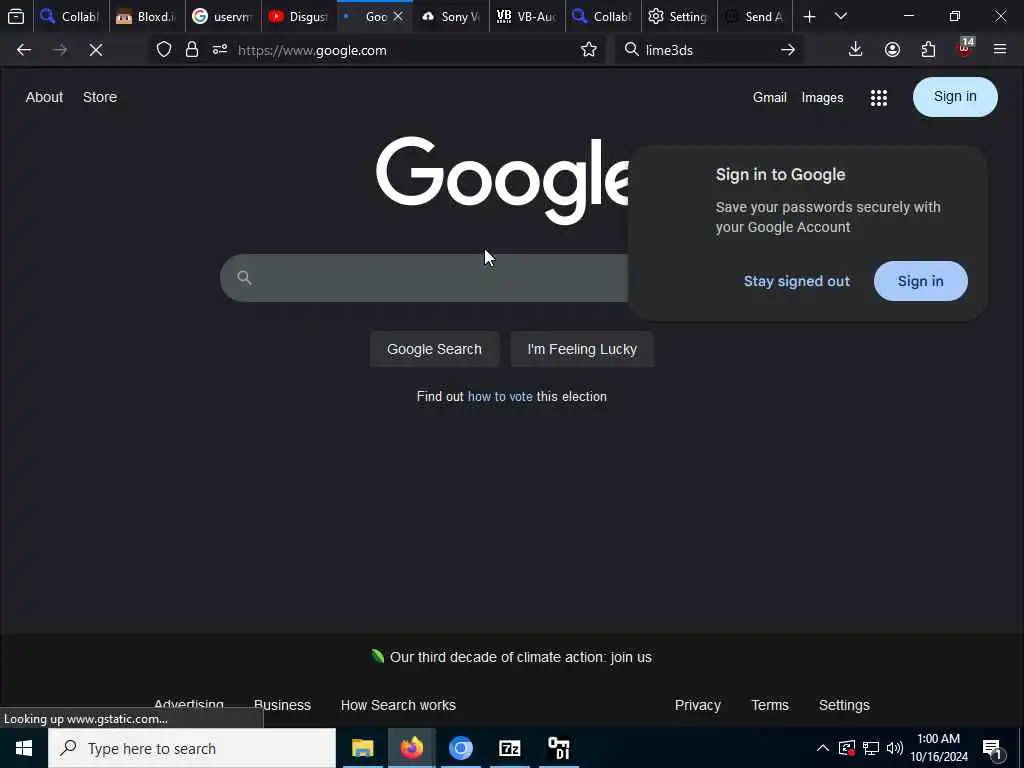
Task: Stop loading the page with the X button
Action: point(96,50)
